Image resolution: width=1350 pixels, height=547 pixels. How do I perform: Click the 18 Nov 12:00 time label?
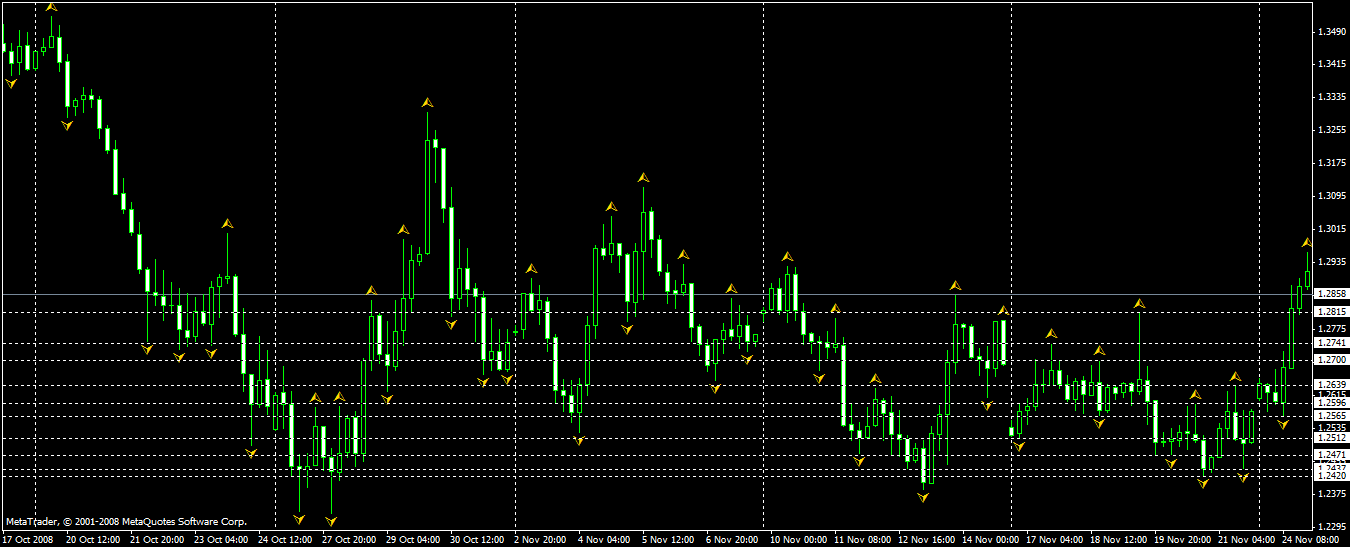tap(1117, 540)
